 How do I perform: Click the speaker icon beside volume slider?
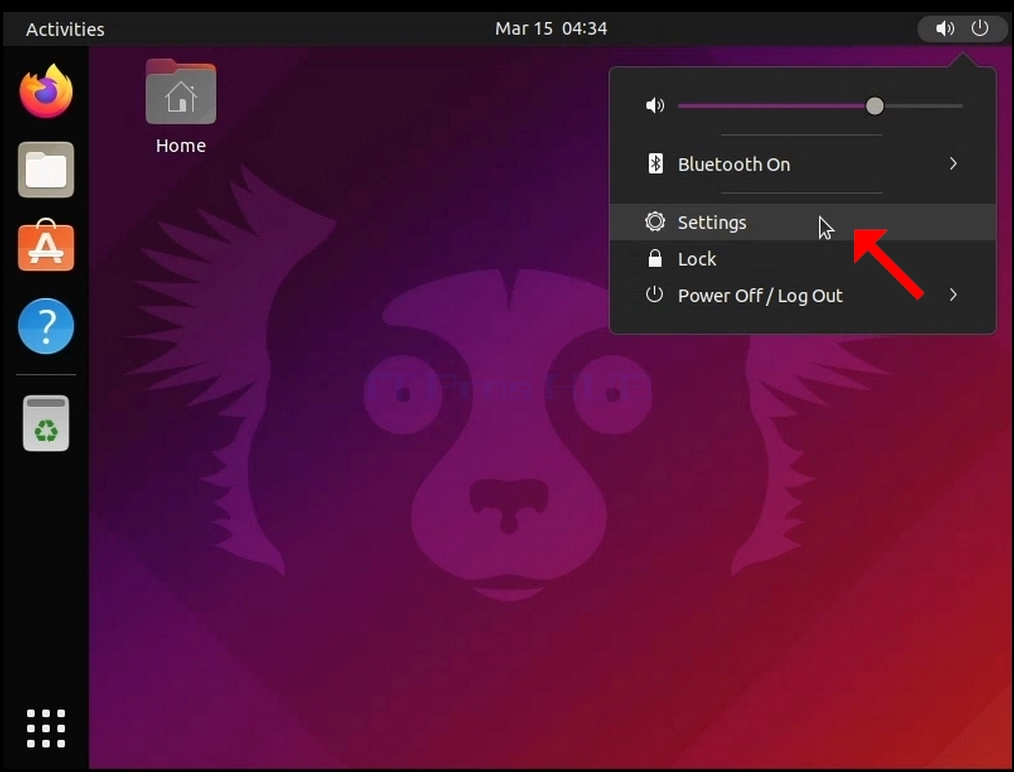[x=655, y=105]
